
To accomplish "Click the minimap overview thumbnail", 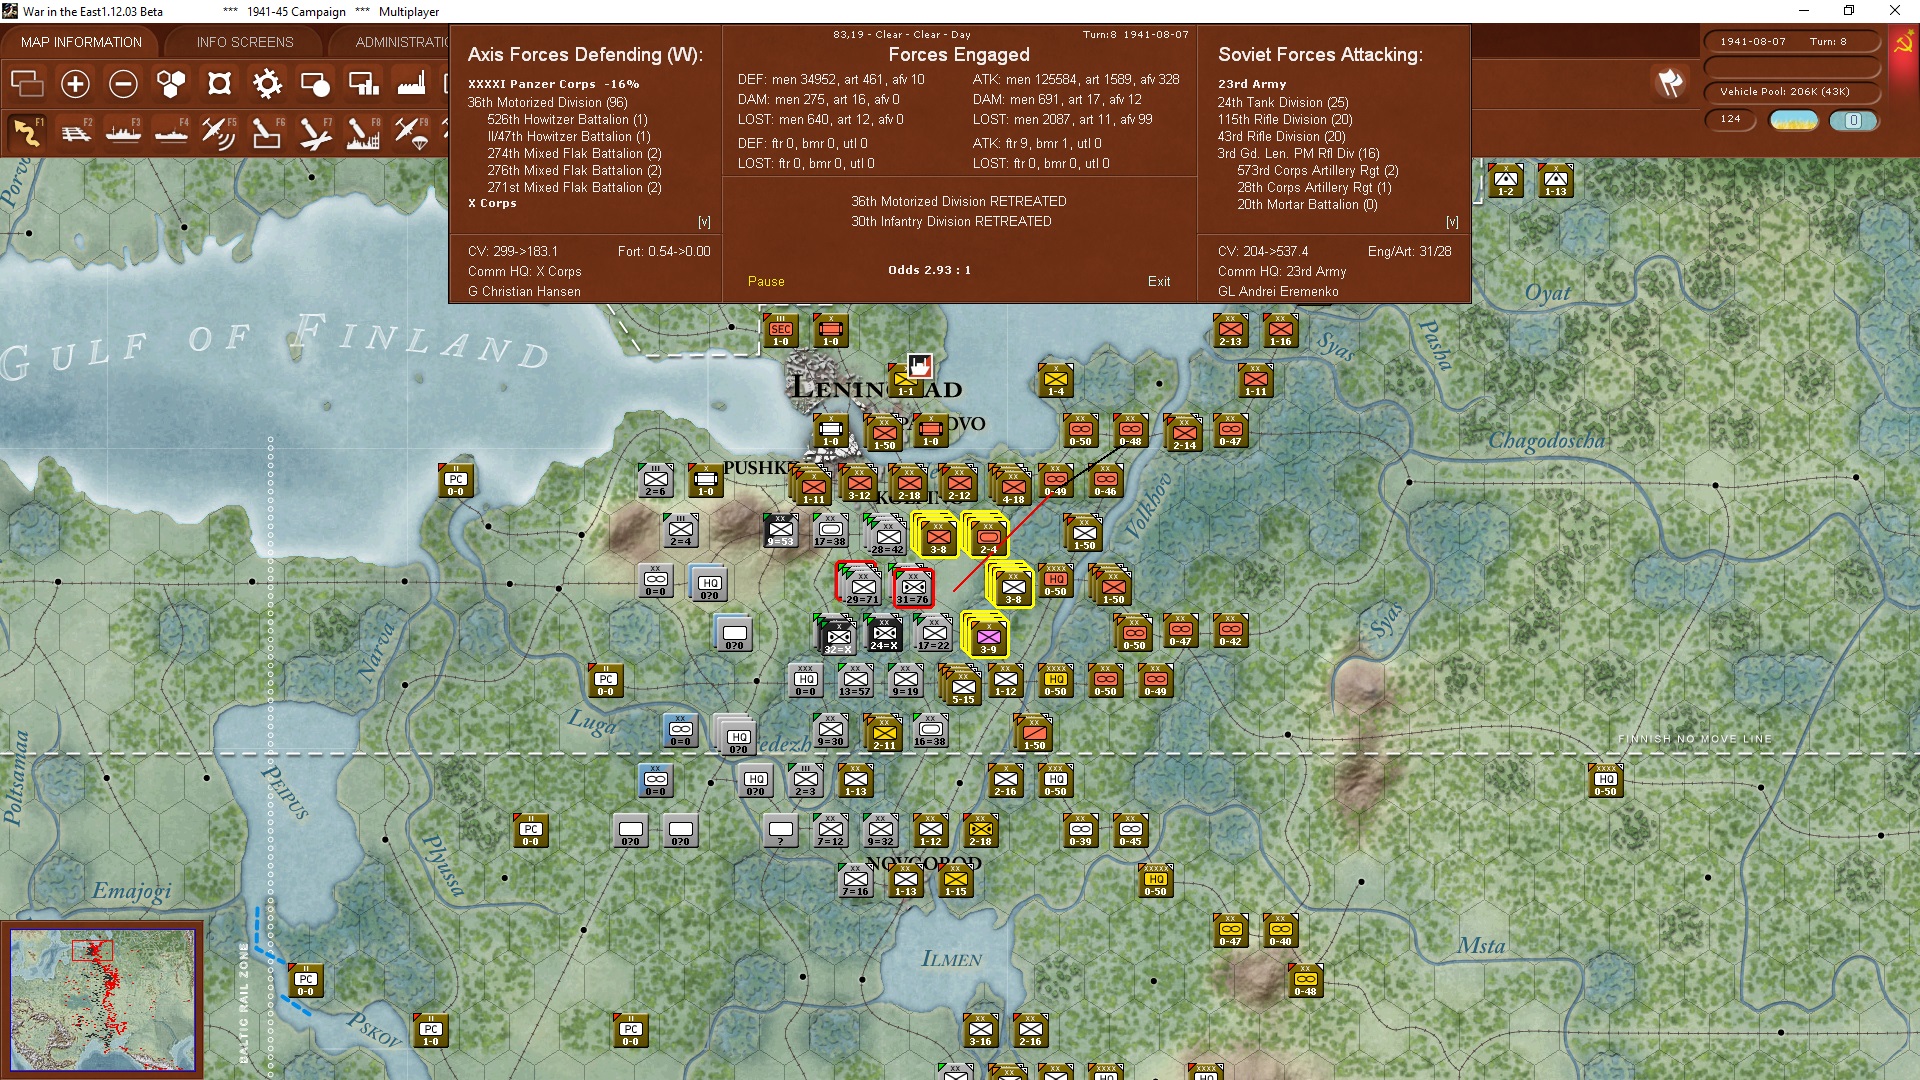I will click(x=102, y=999).
